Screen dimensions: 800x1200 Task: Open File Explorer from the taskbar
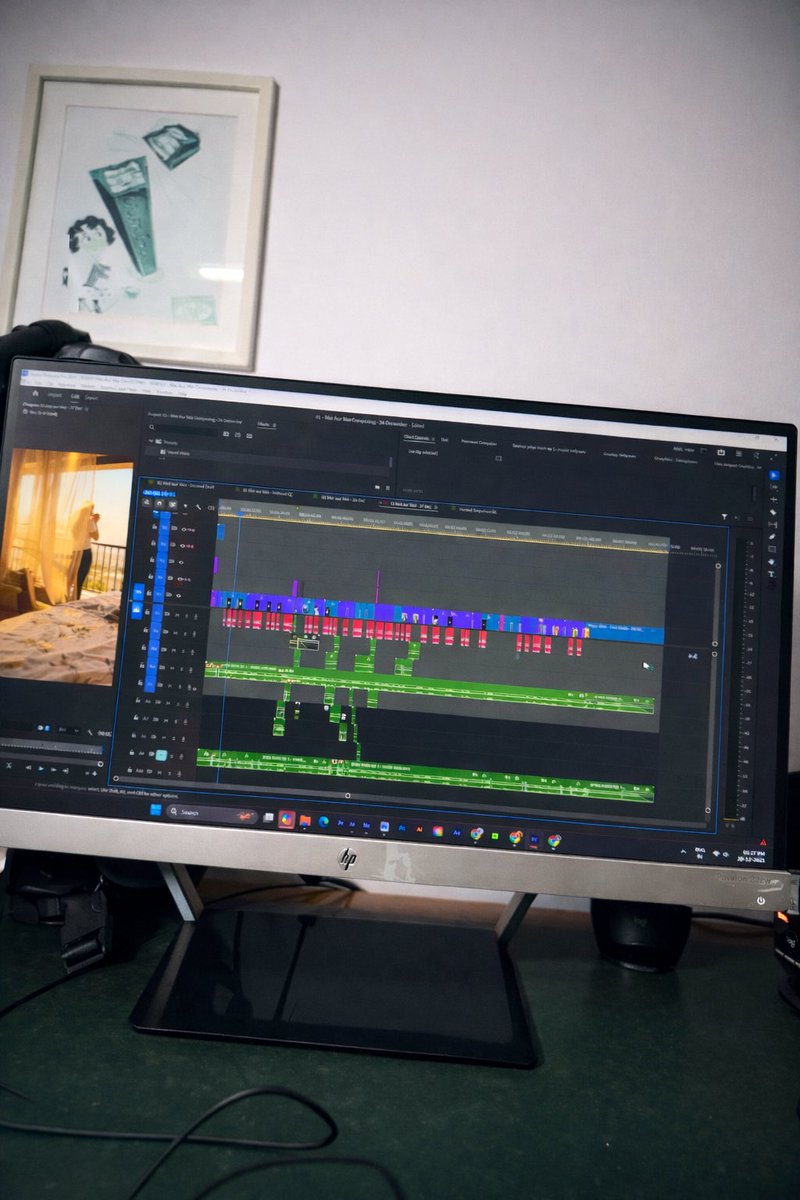pos(305,821)
